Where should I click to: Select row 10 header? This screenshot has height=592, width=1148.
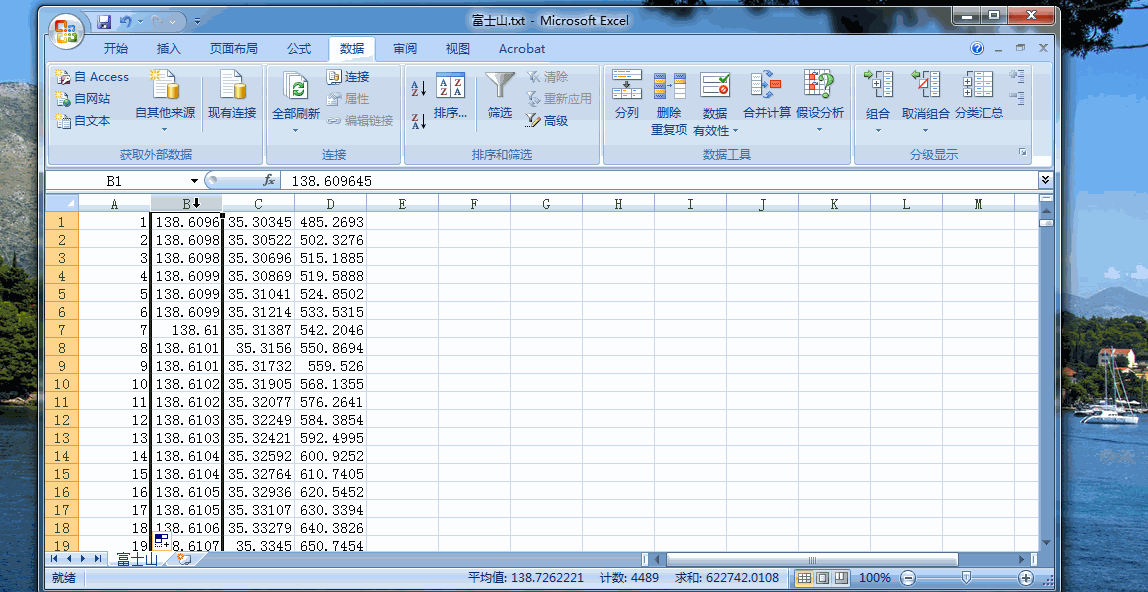coord(62,384)
